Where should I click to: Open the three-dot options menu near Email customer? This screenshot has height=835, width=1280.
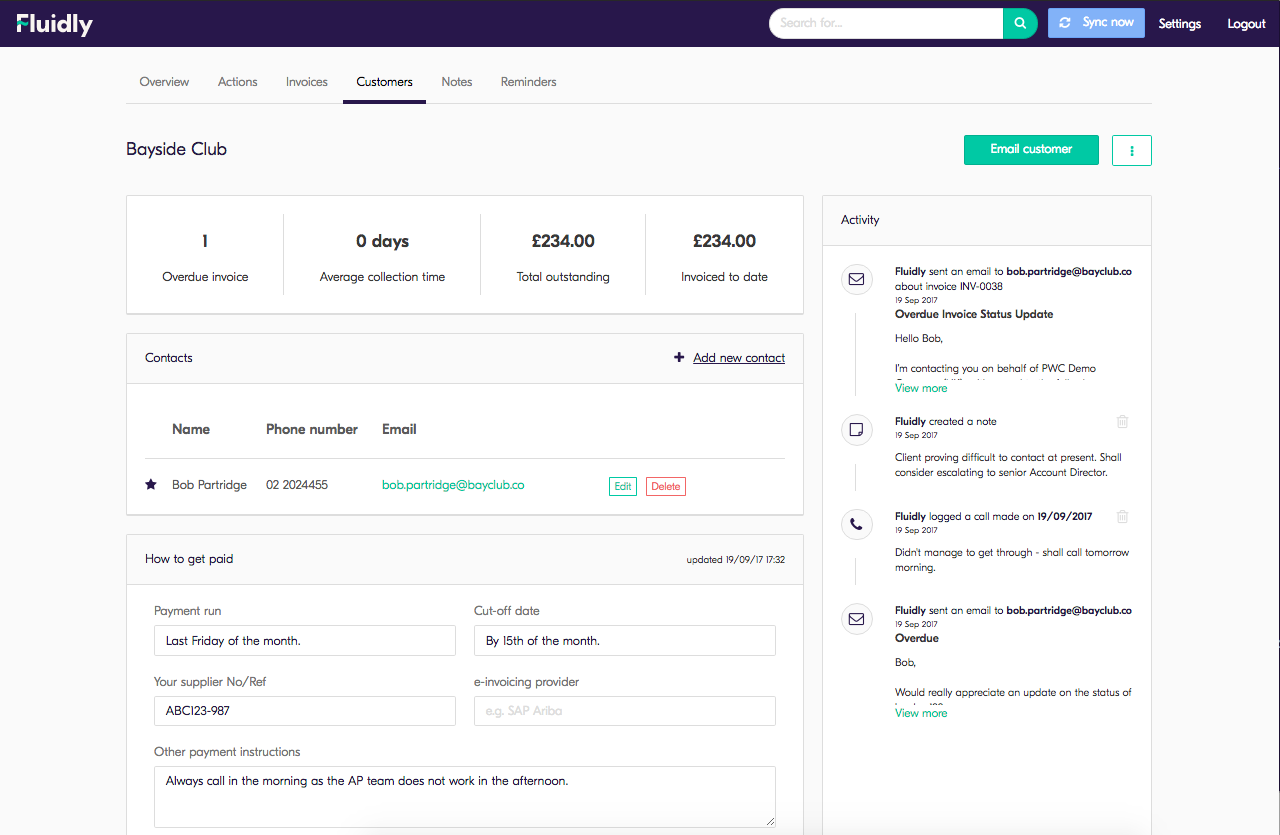click(x=1131, y=150)
